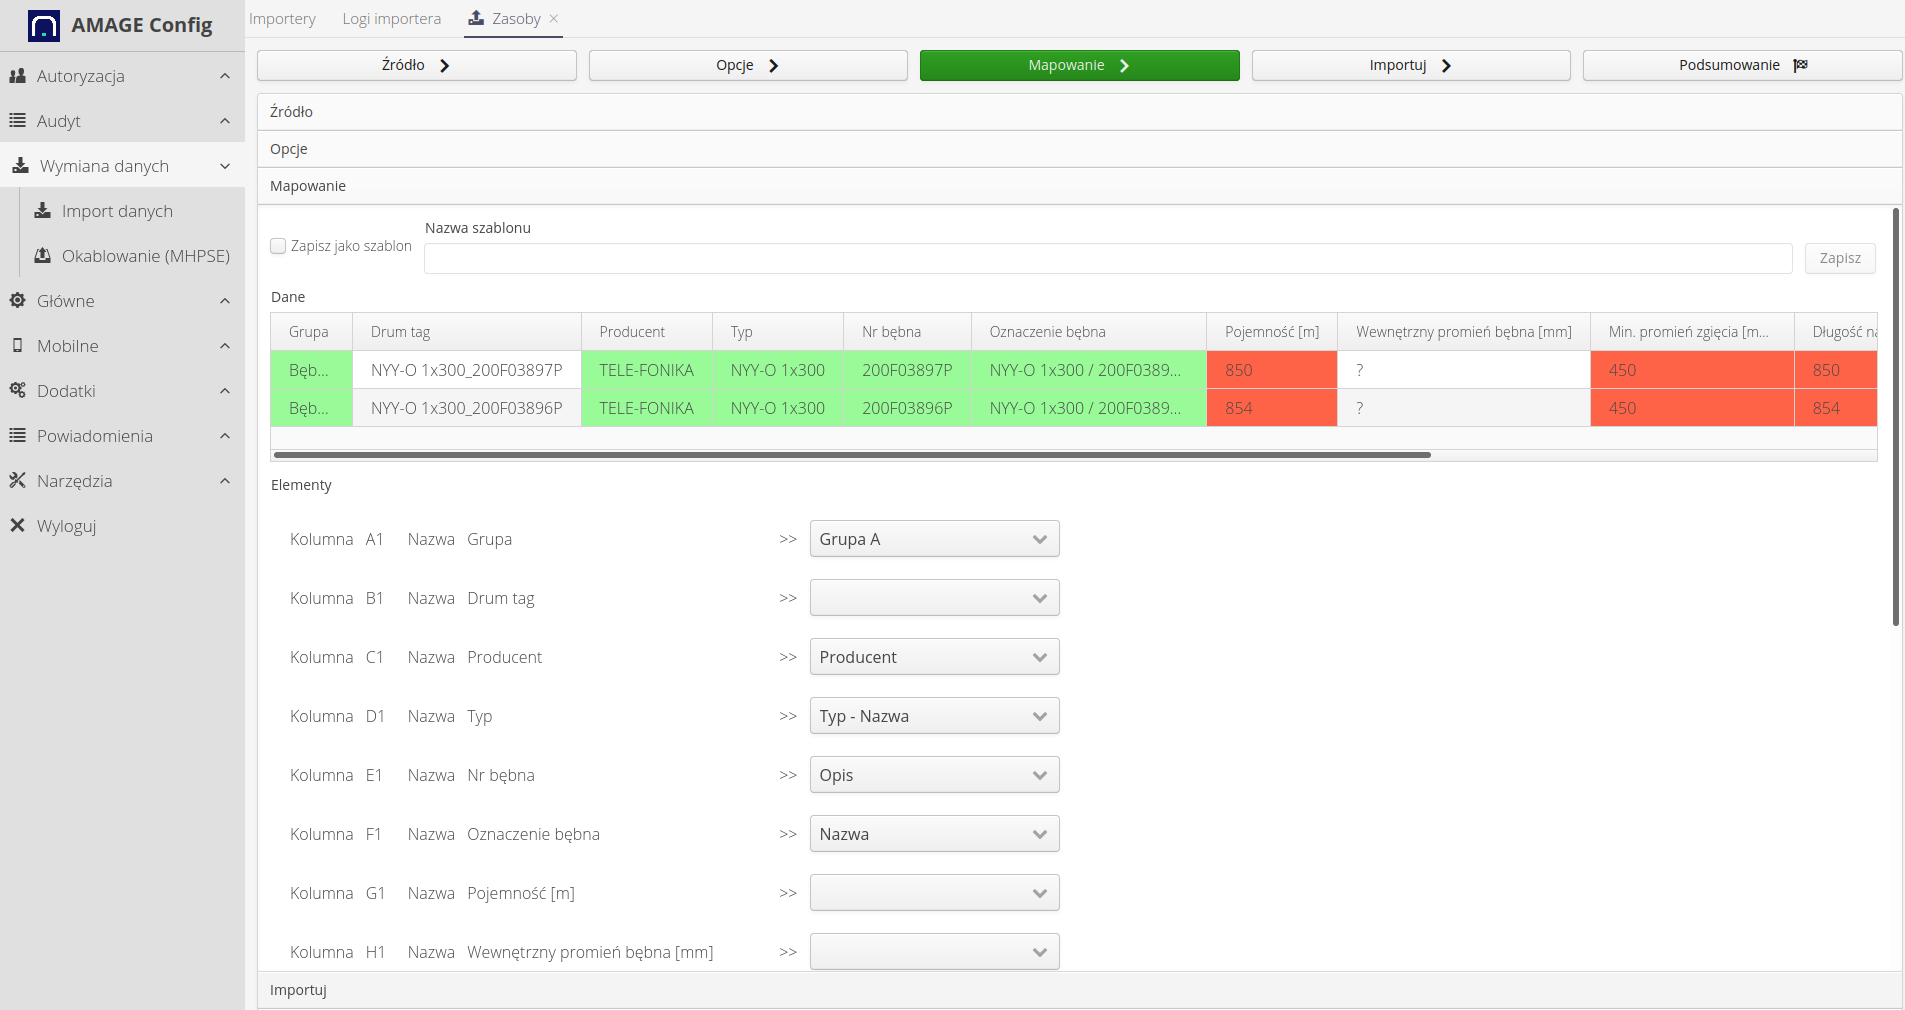Image resolution: width=1905 pixels, height=1010 pixels.
Task: Click the Wyloguj X icon
Action: pos(17,526)
